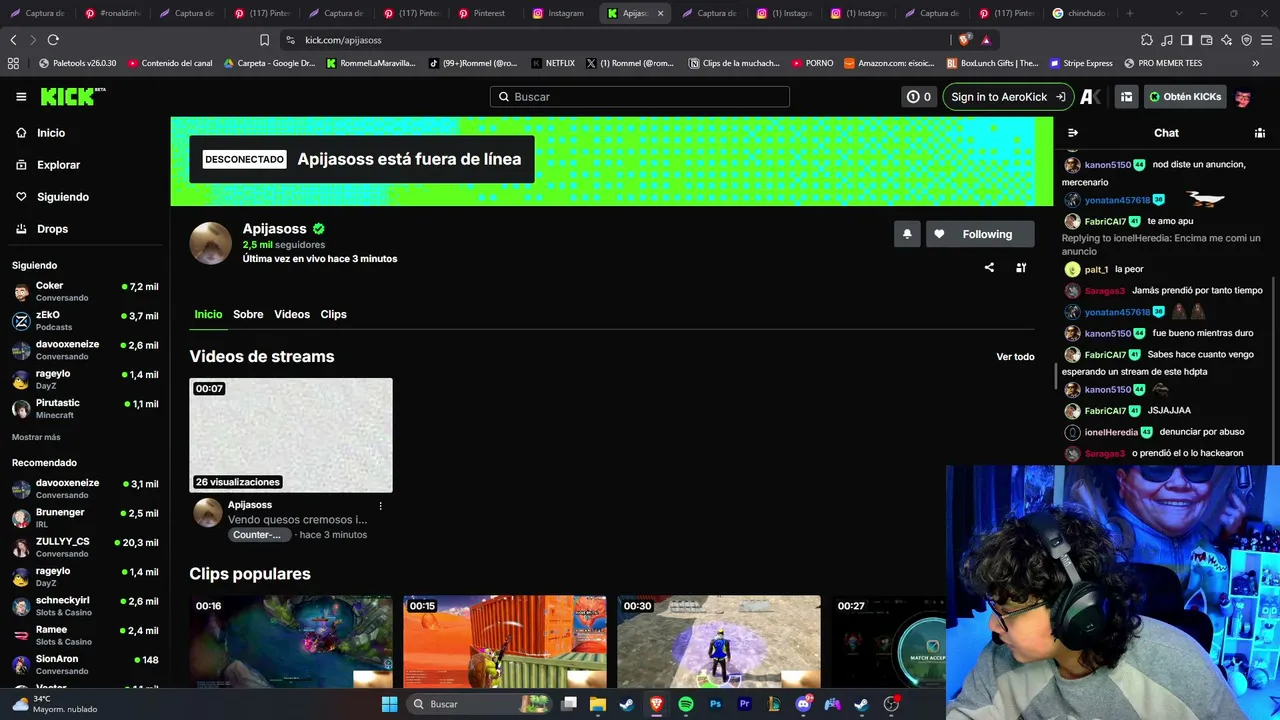The image size is (1280, 720).
Task: Open schneckyirl recommended channel
Action: [x=85, y=606]
